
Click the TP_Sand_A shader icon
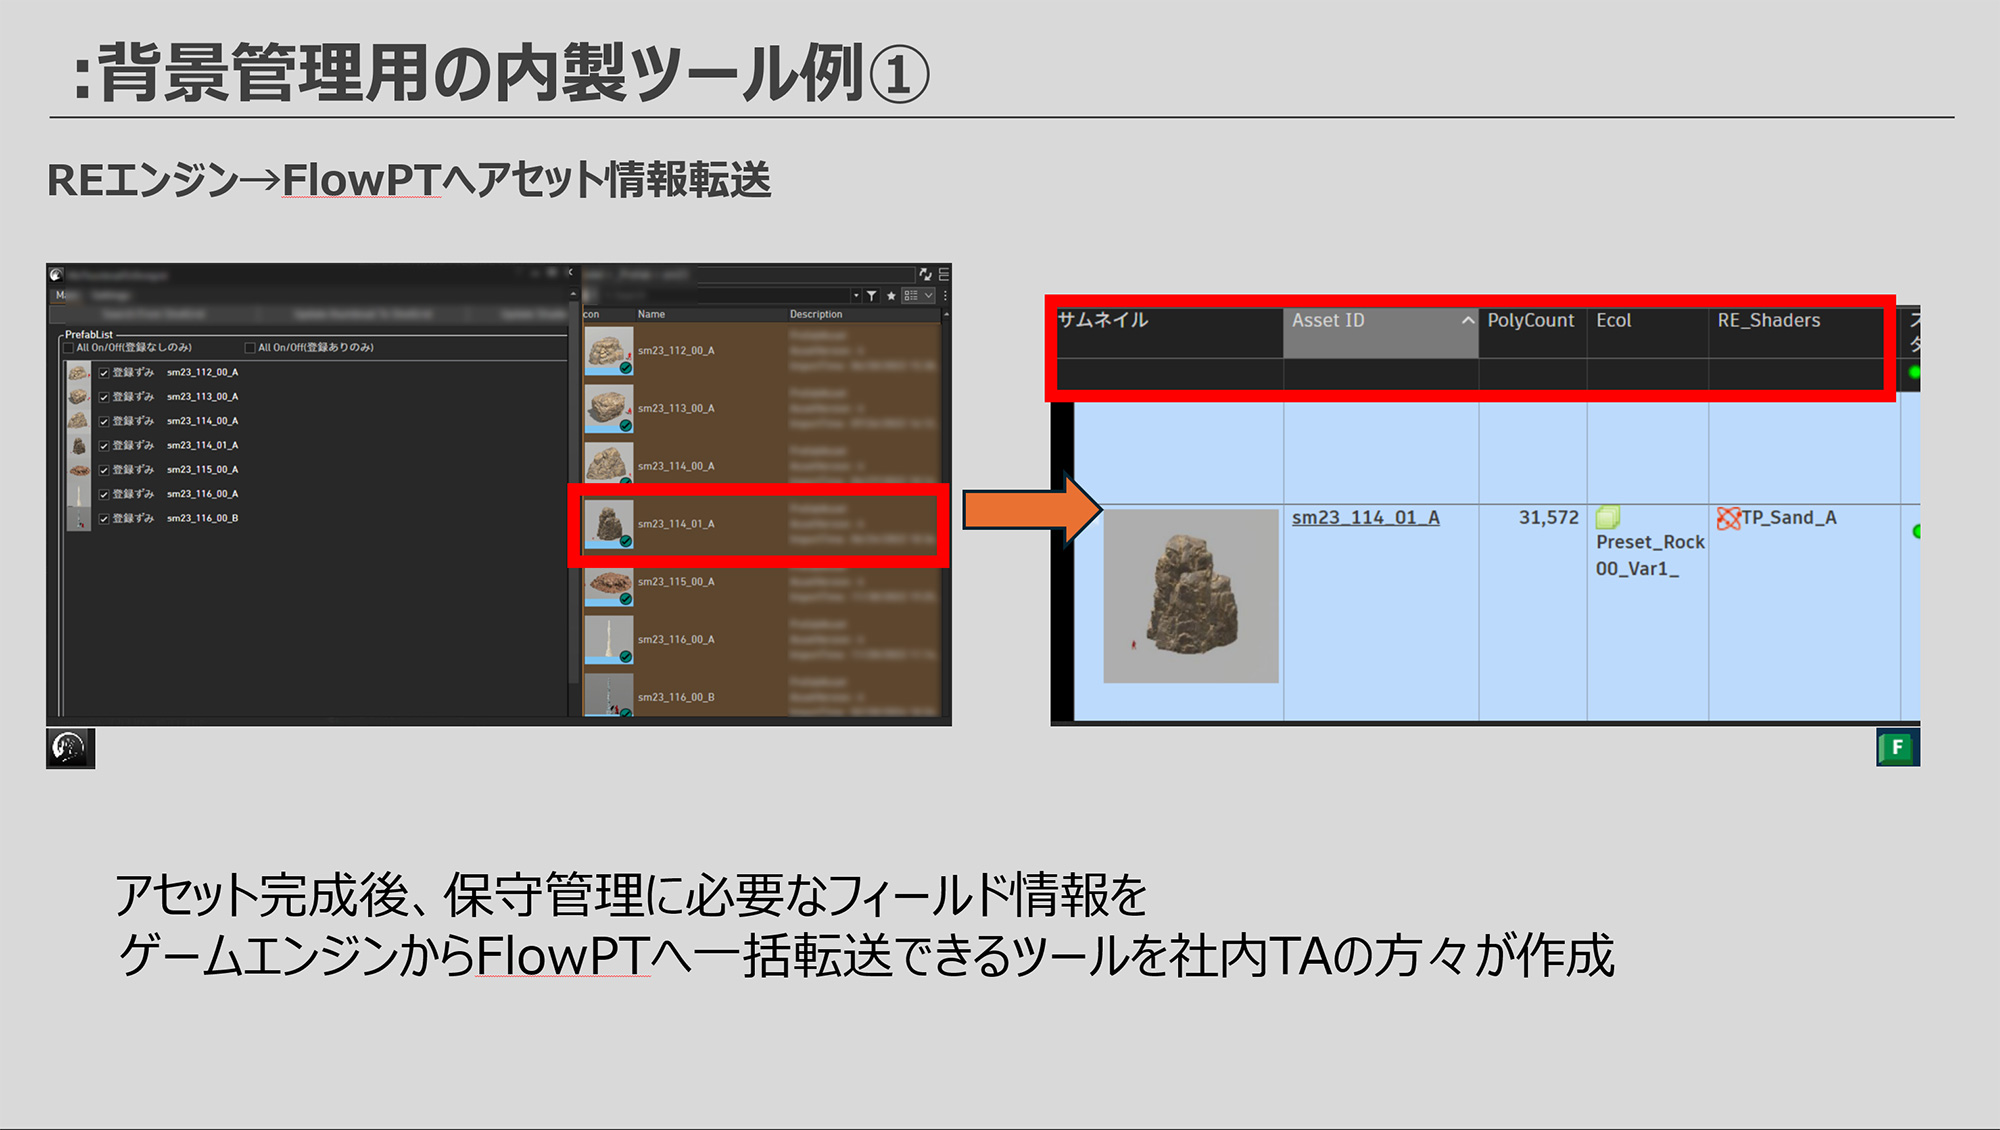click(1729, 517)
